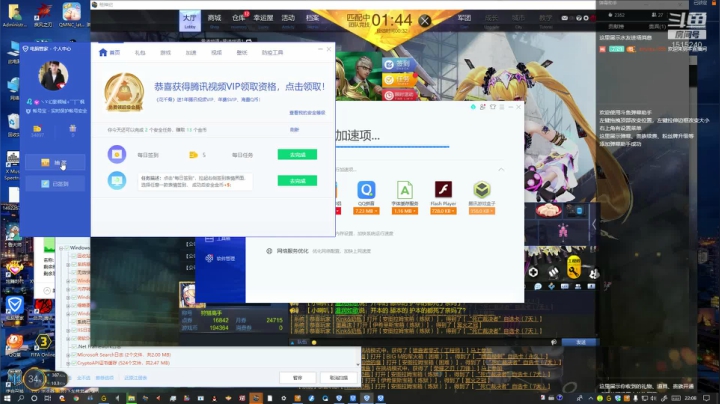Collapse the Windows root node in the cleanup tree
The width and height of the screenshot is (720, 404).
tap(61, 248)
